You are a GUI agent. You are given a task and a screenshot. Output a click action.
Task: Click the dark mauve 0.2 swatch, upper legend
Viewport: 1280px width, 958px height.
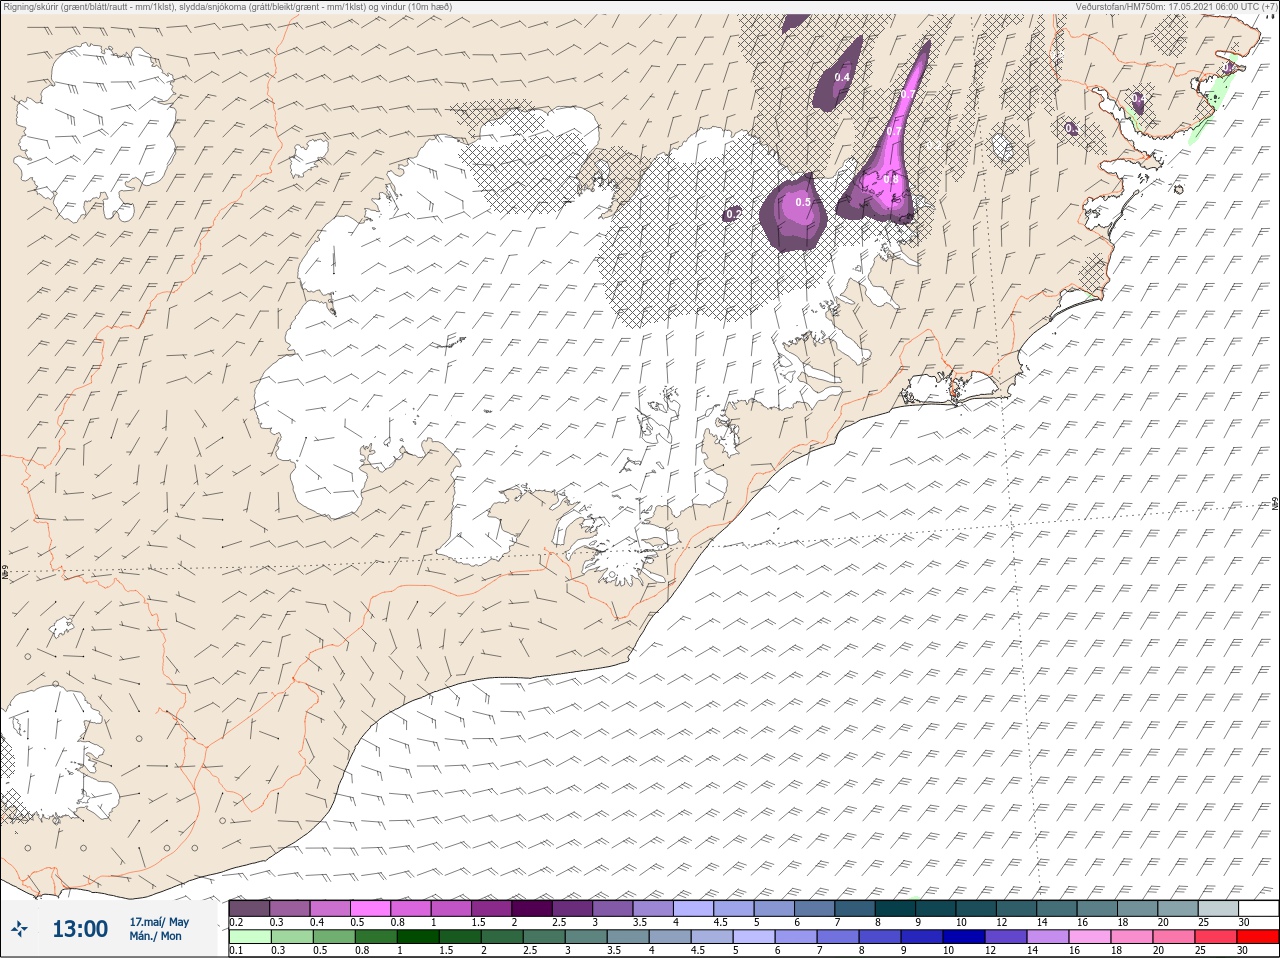coord(249,908)
